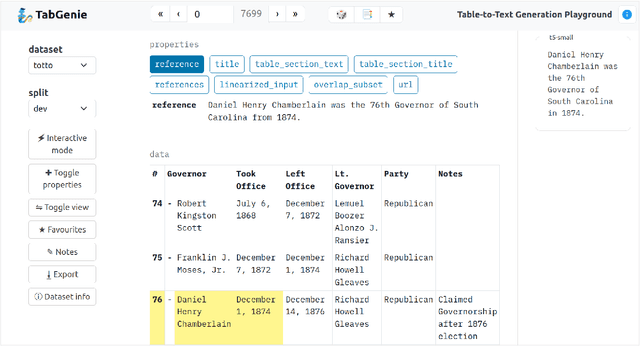Click the t5-small model output text
640x362 pixels.
582,84
